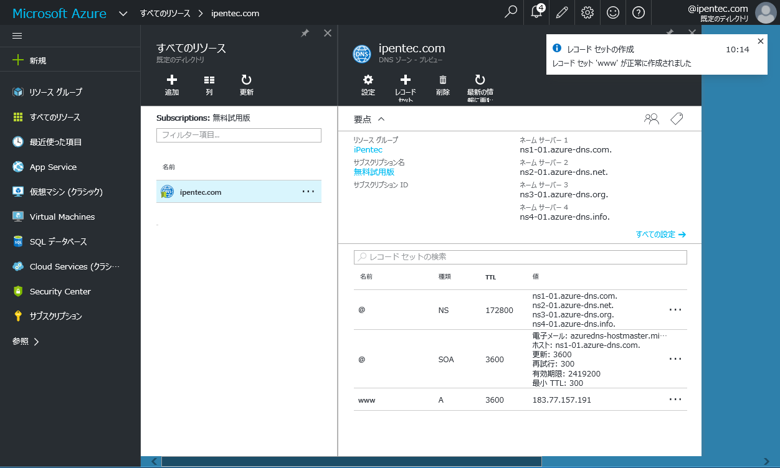This screenshot has width=780, height=468.
Task: Open サブスクリプション key item in sidebar
Action: [48, 316]
